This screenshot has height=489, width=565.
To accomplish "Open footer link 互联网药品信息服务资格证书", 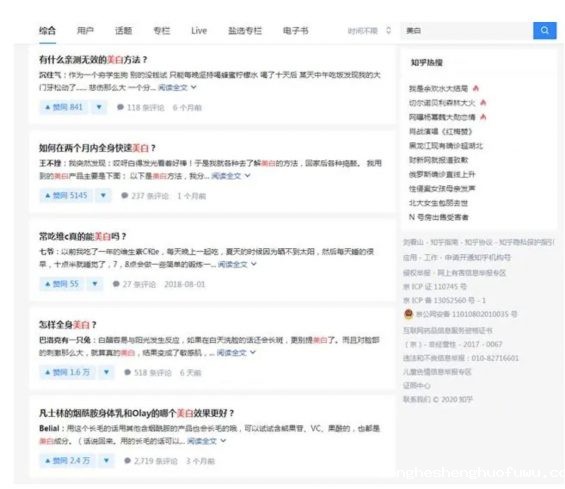I will (448, 330).
